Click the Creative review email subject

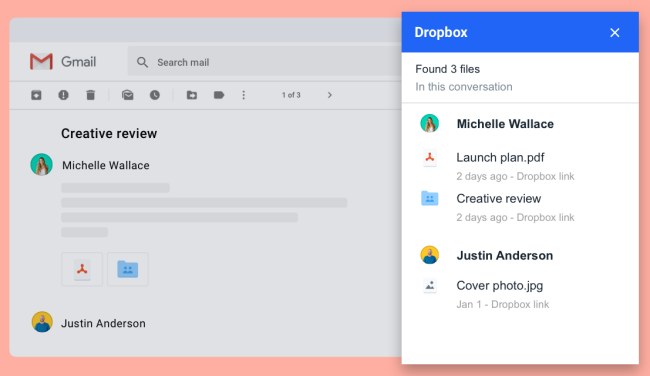[x=109, y=133]
